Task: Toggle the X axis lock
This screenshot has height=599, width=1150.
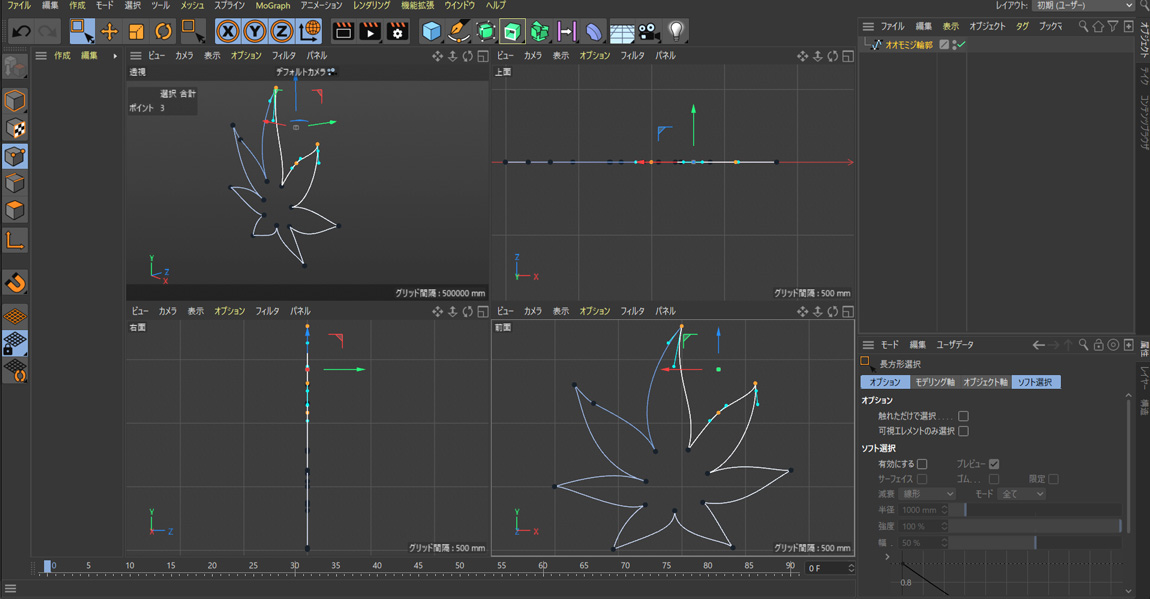Action: tap(228, 32)
